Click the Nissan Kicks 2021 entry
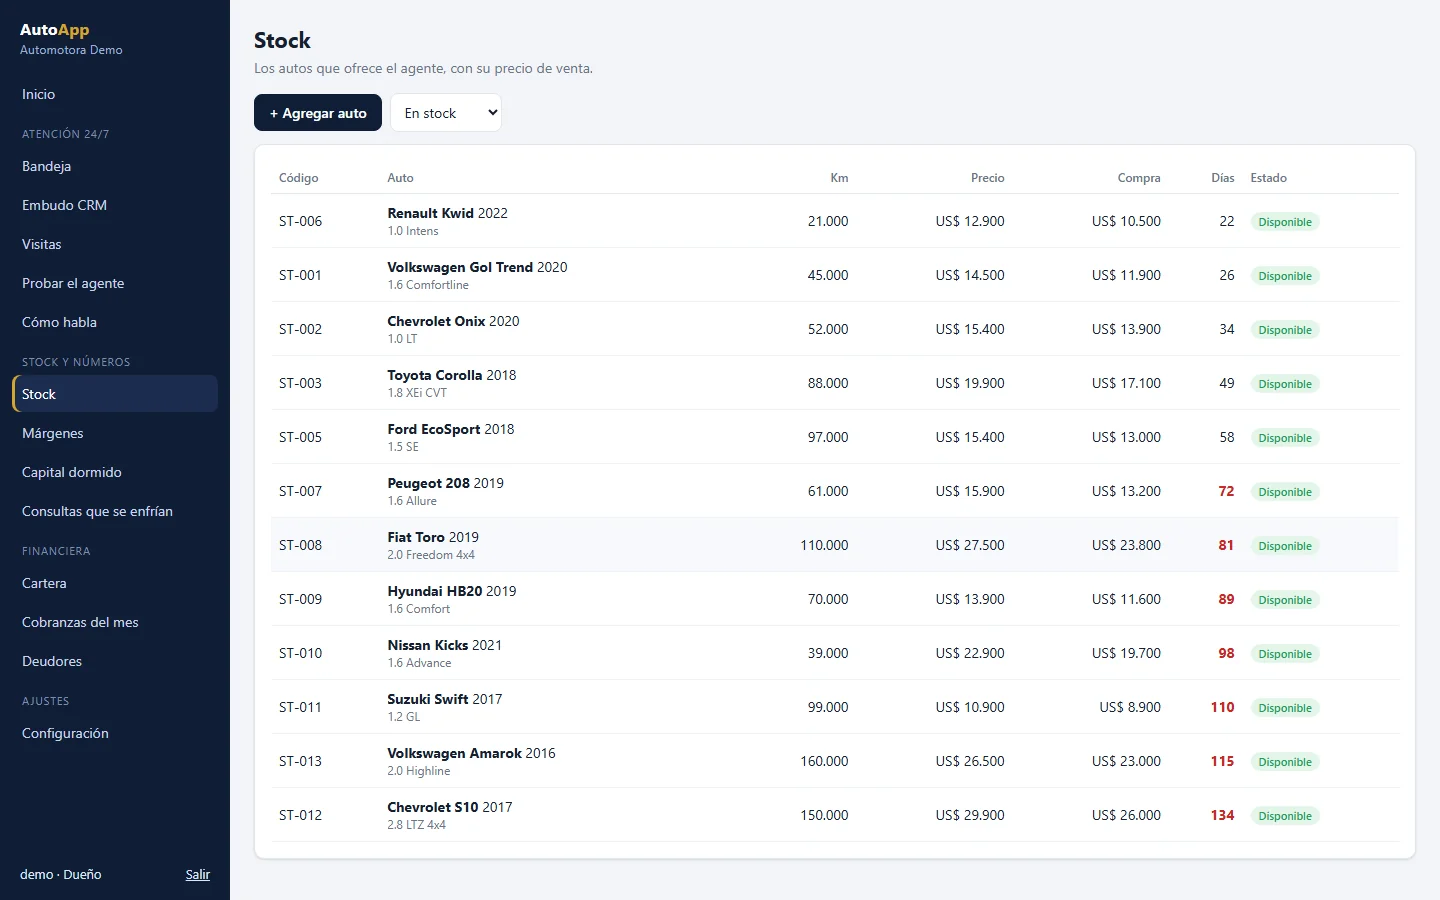The image size is (1440, 900). [835, 653]
